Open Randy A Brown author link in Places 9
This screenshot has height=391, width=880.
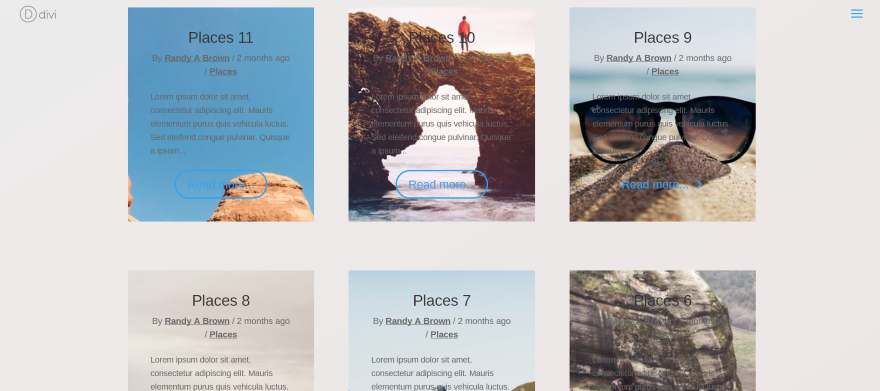coord(639,58)
